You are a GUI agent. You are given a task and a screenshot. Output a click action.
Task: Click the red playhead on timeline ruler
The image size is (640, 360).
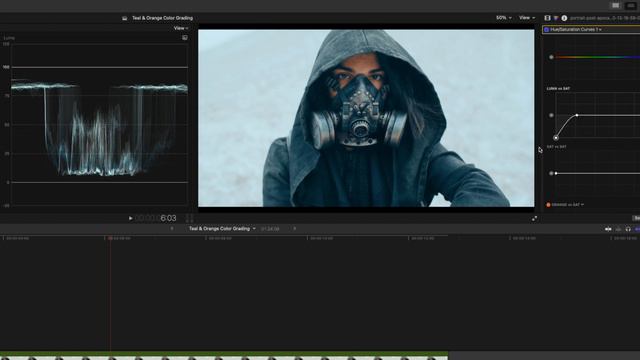tap(110, 238)
